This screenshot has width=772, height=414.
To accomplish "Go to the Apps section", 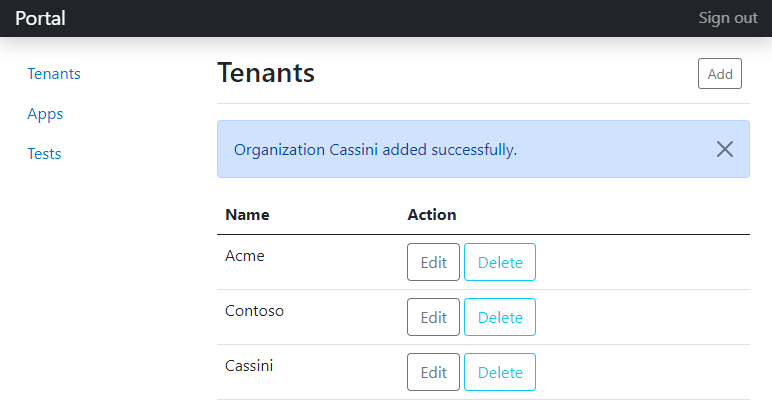I will click(x=45, y=114).
